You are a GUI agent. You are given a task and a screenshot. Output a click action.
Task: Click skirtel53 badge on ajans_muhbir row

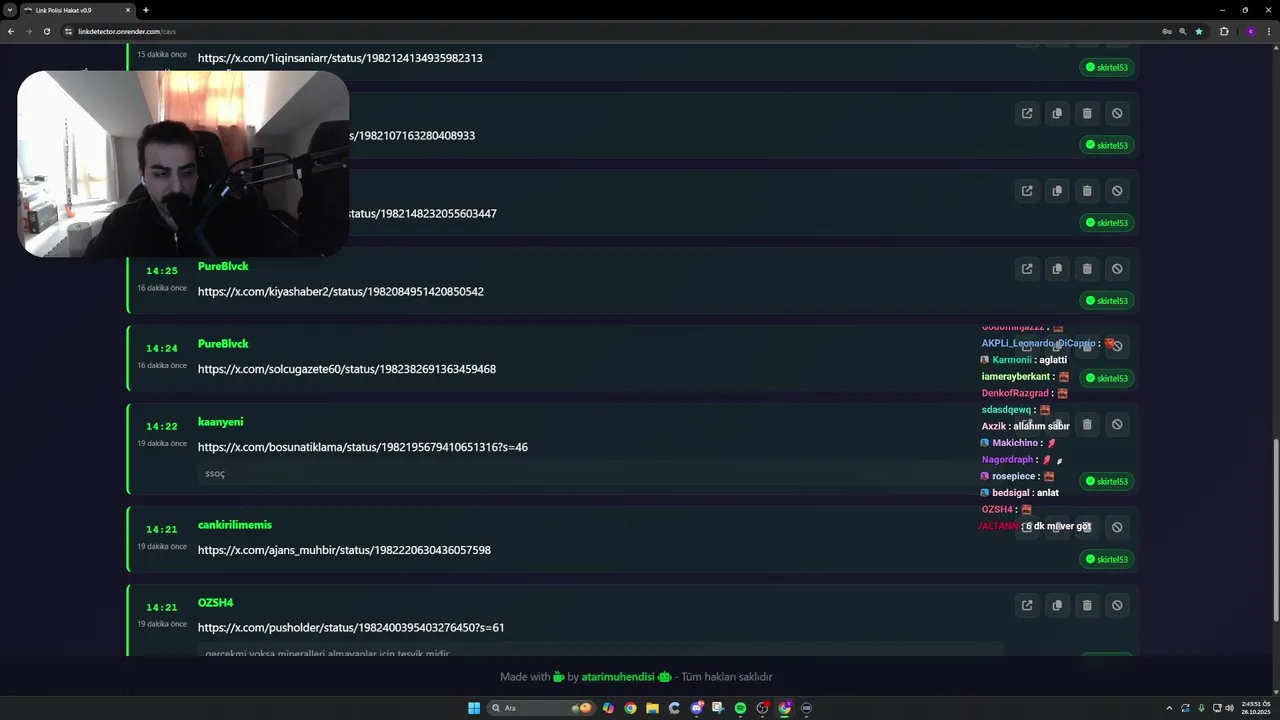click(1107, 559)
